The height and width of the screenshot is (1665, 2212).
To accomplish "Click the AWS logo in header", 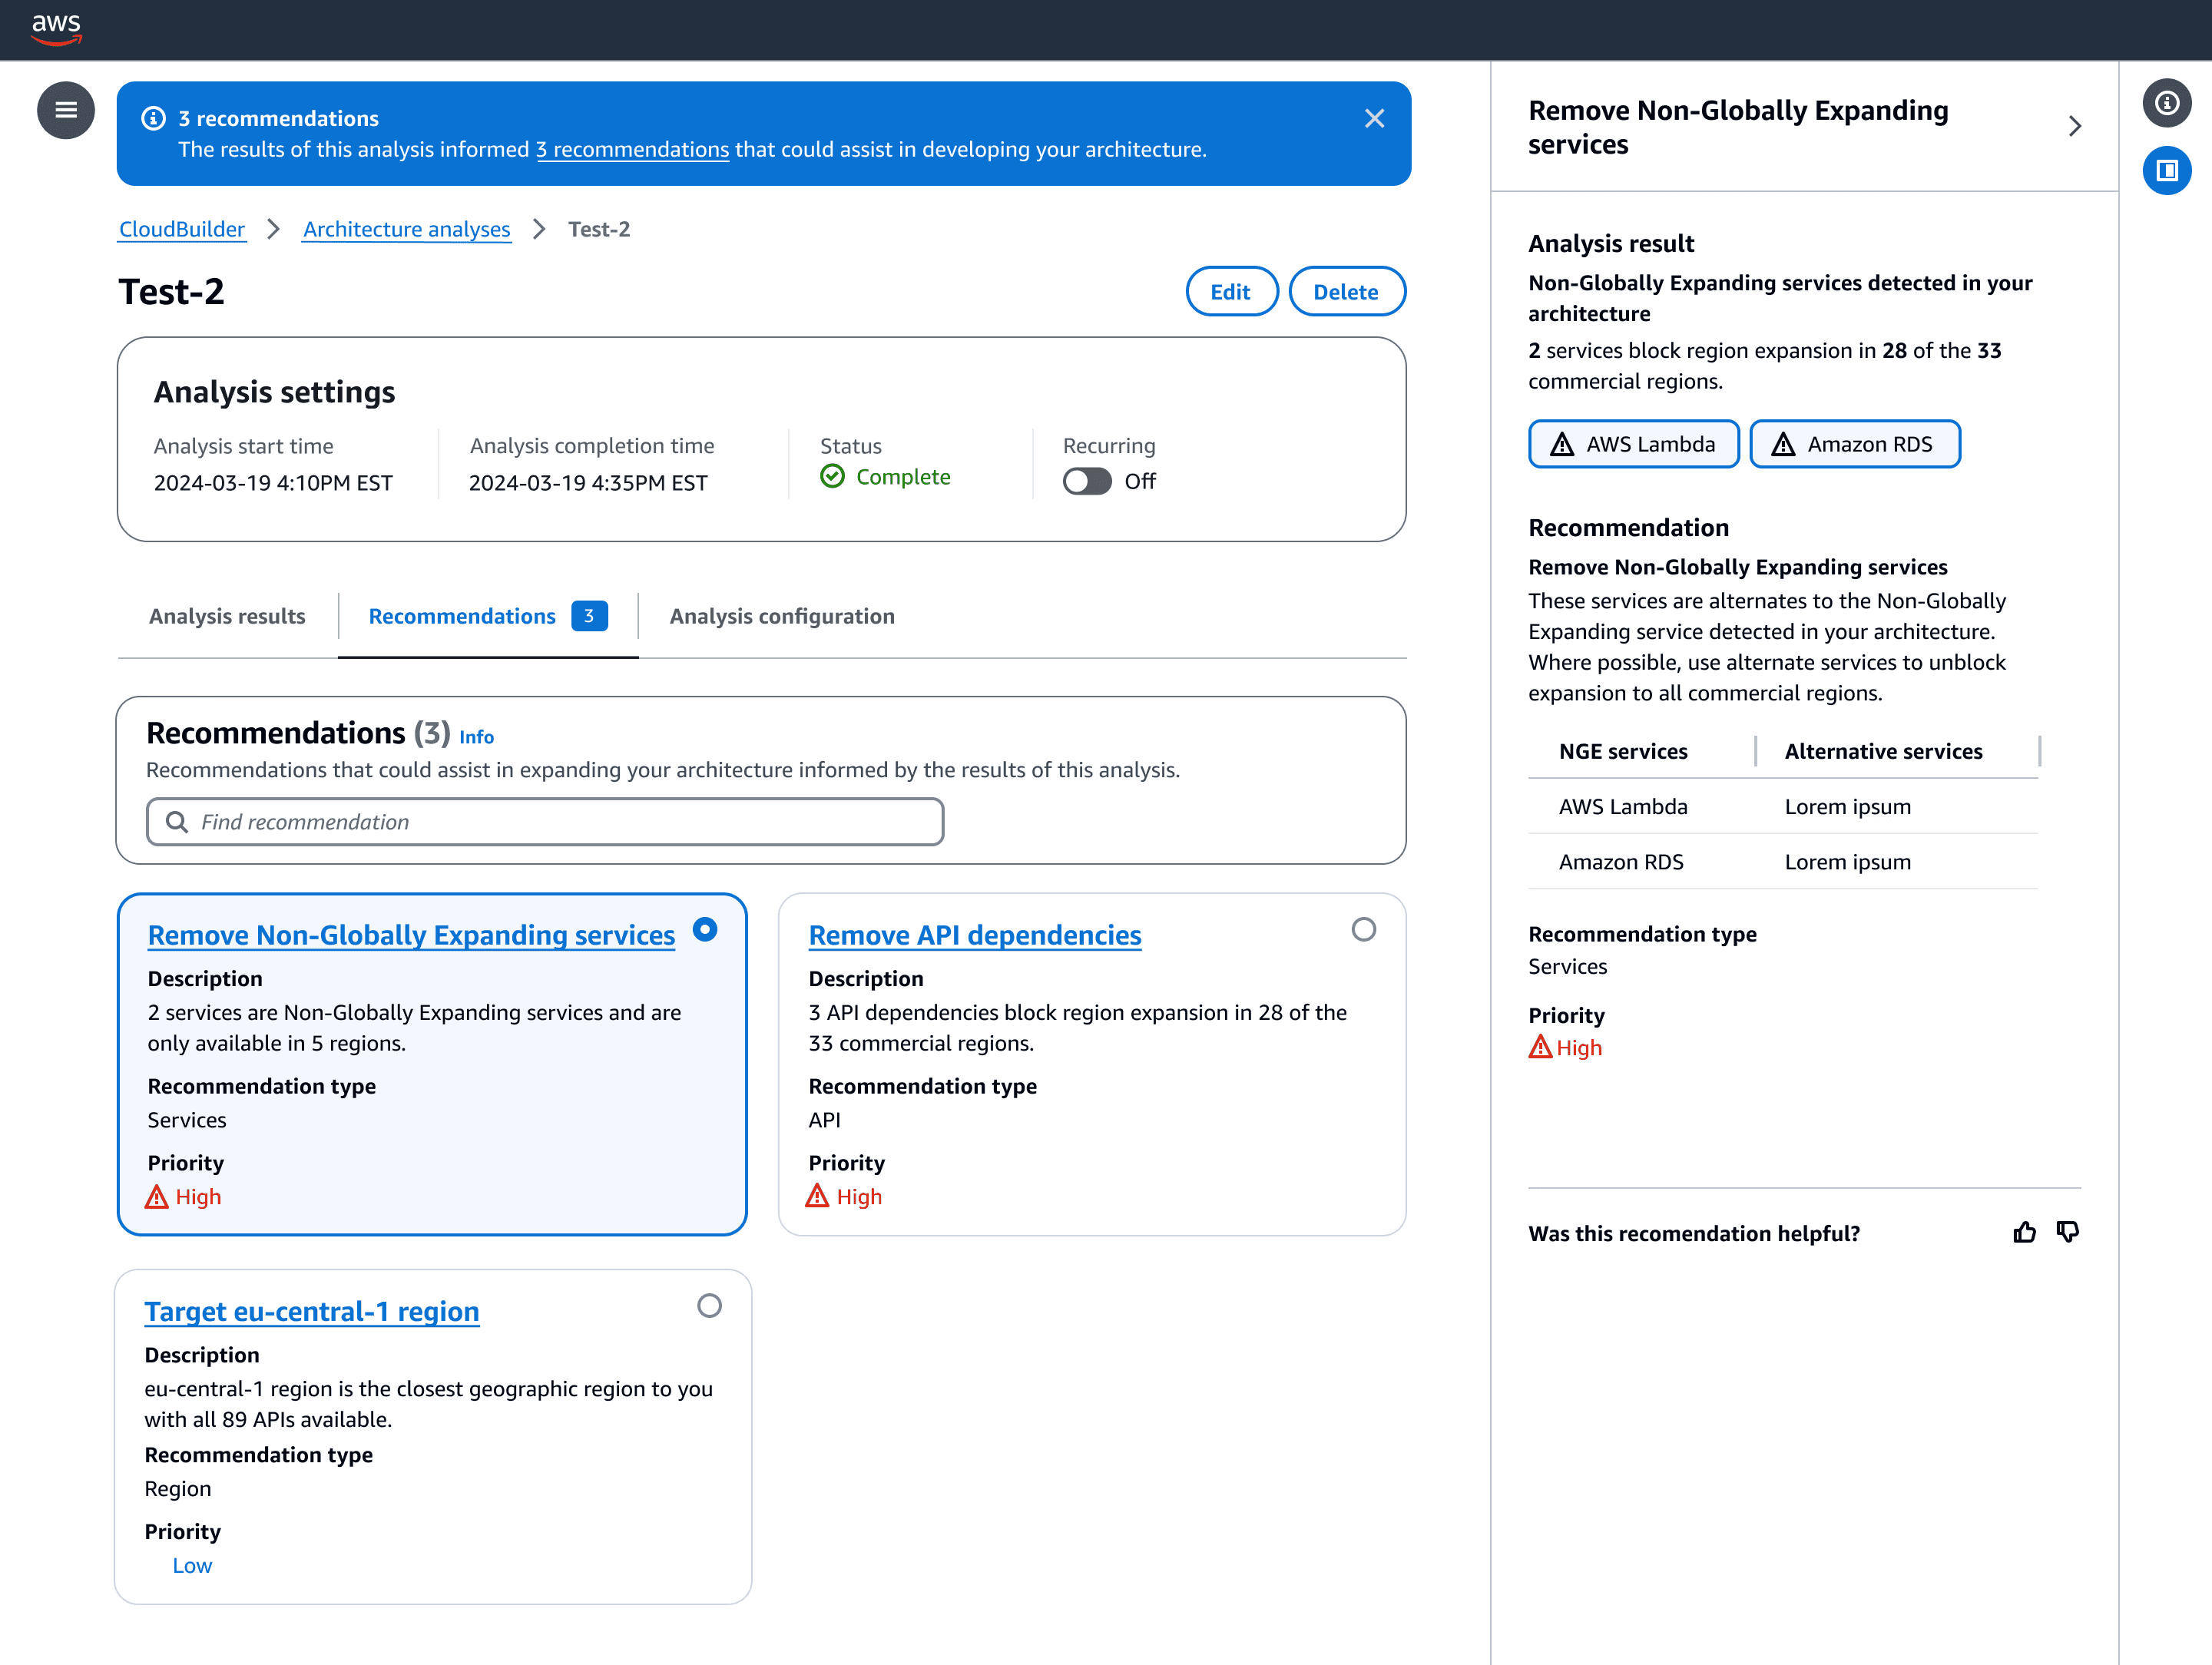I will [x=56, y=29].
